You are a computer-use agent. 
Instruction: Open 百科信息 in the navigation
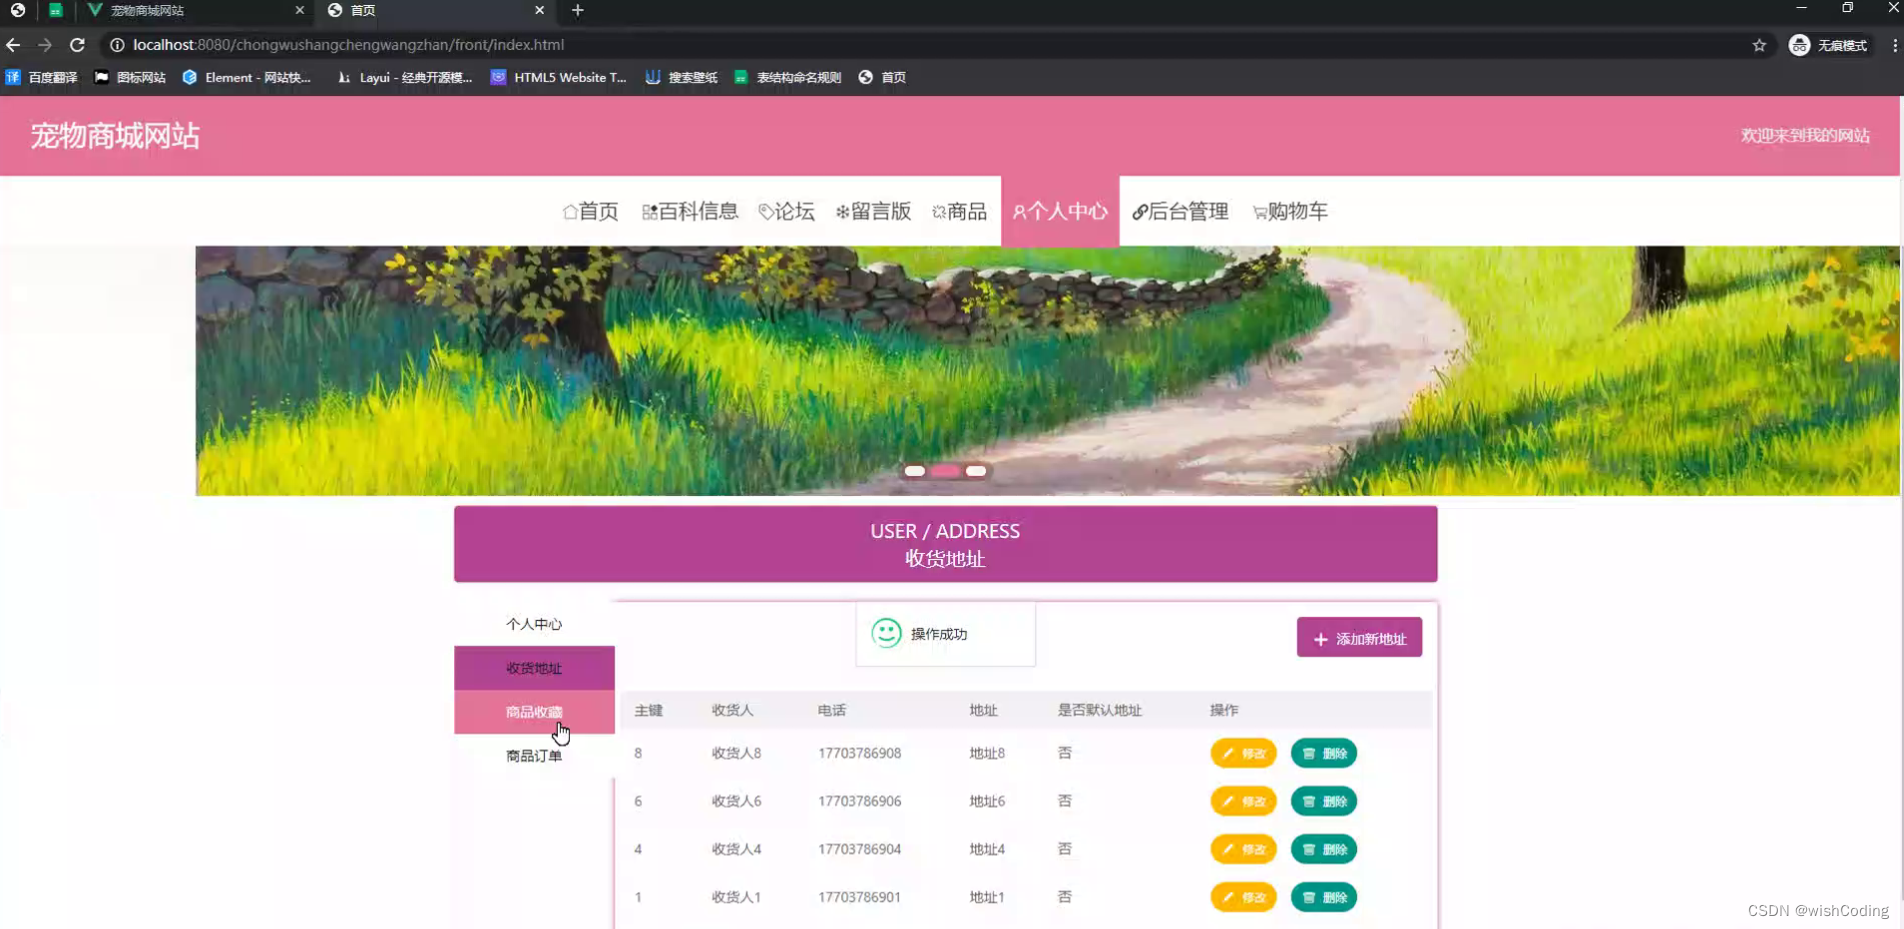pyautogui.click(x=690, y=211)
